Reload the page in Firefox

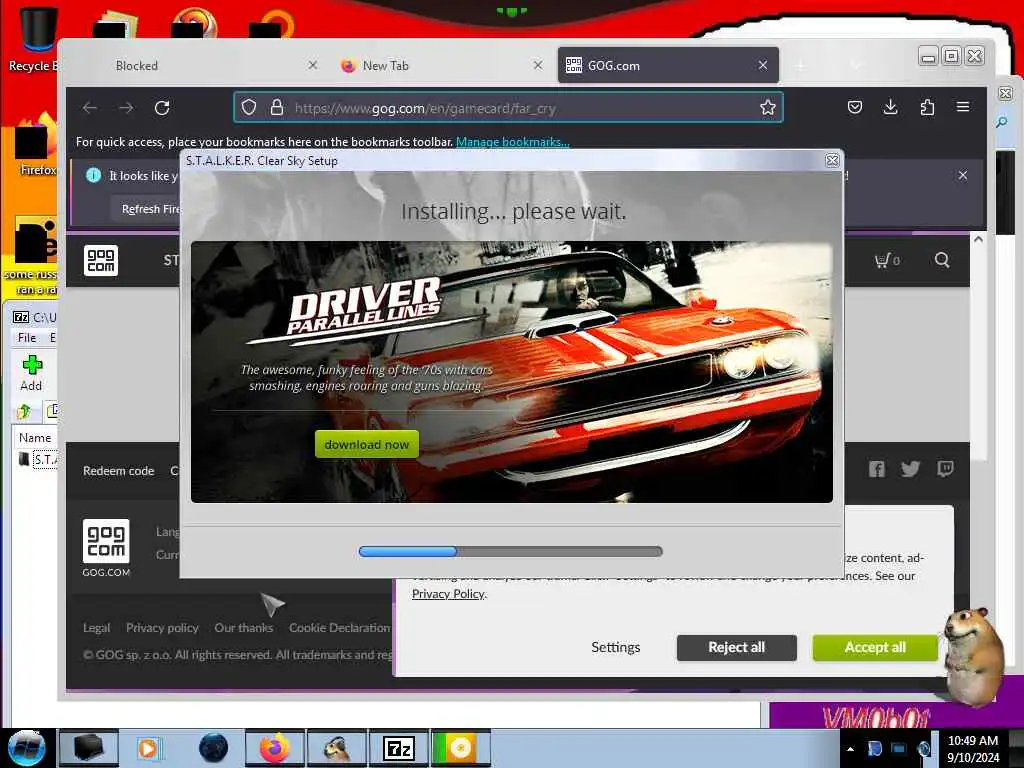[x=162, y=108]
